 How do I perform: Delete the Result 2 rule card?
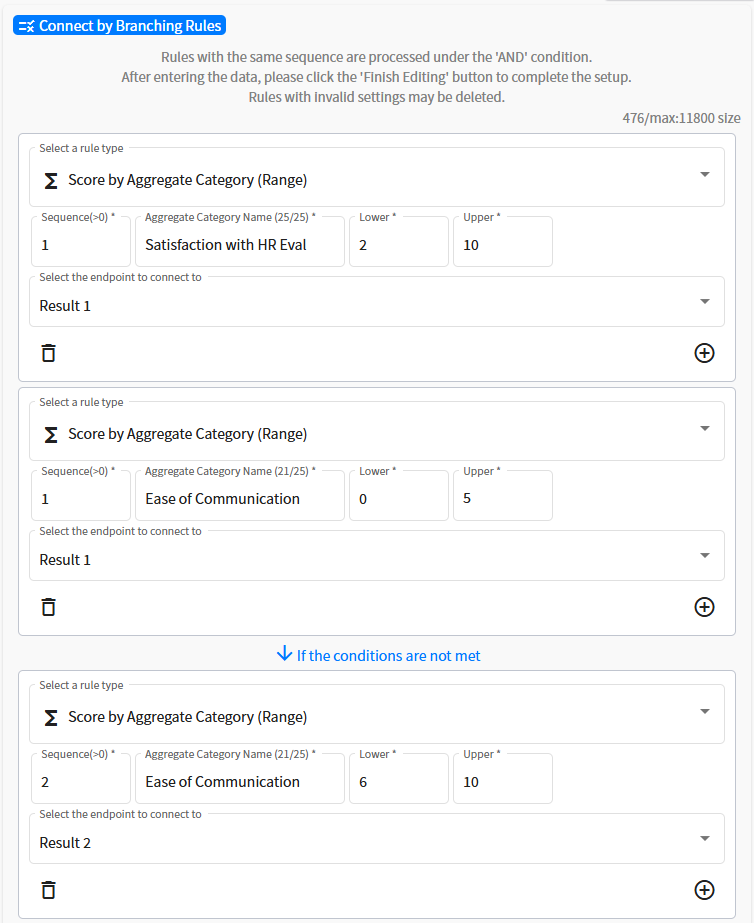coord(49,890)
